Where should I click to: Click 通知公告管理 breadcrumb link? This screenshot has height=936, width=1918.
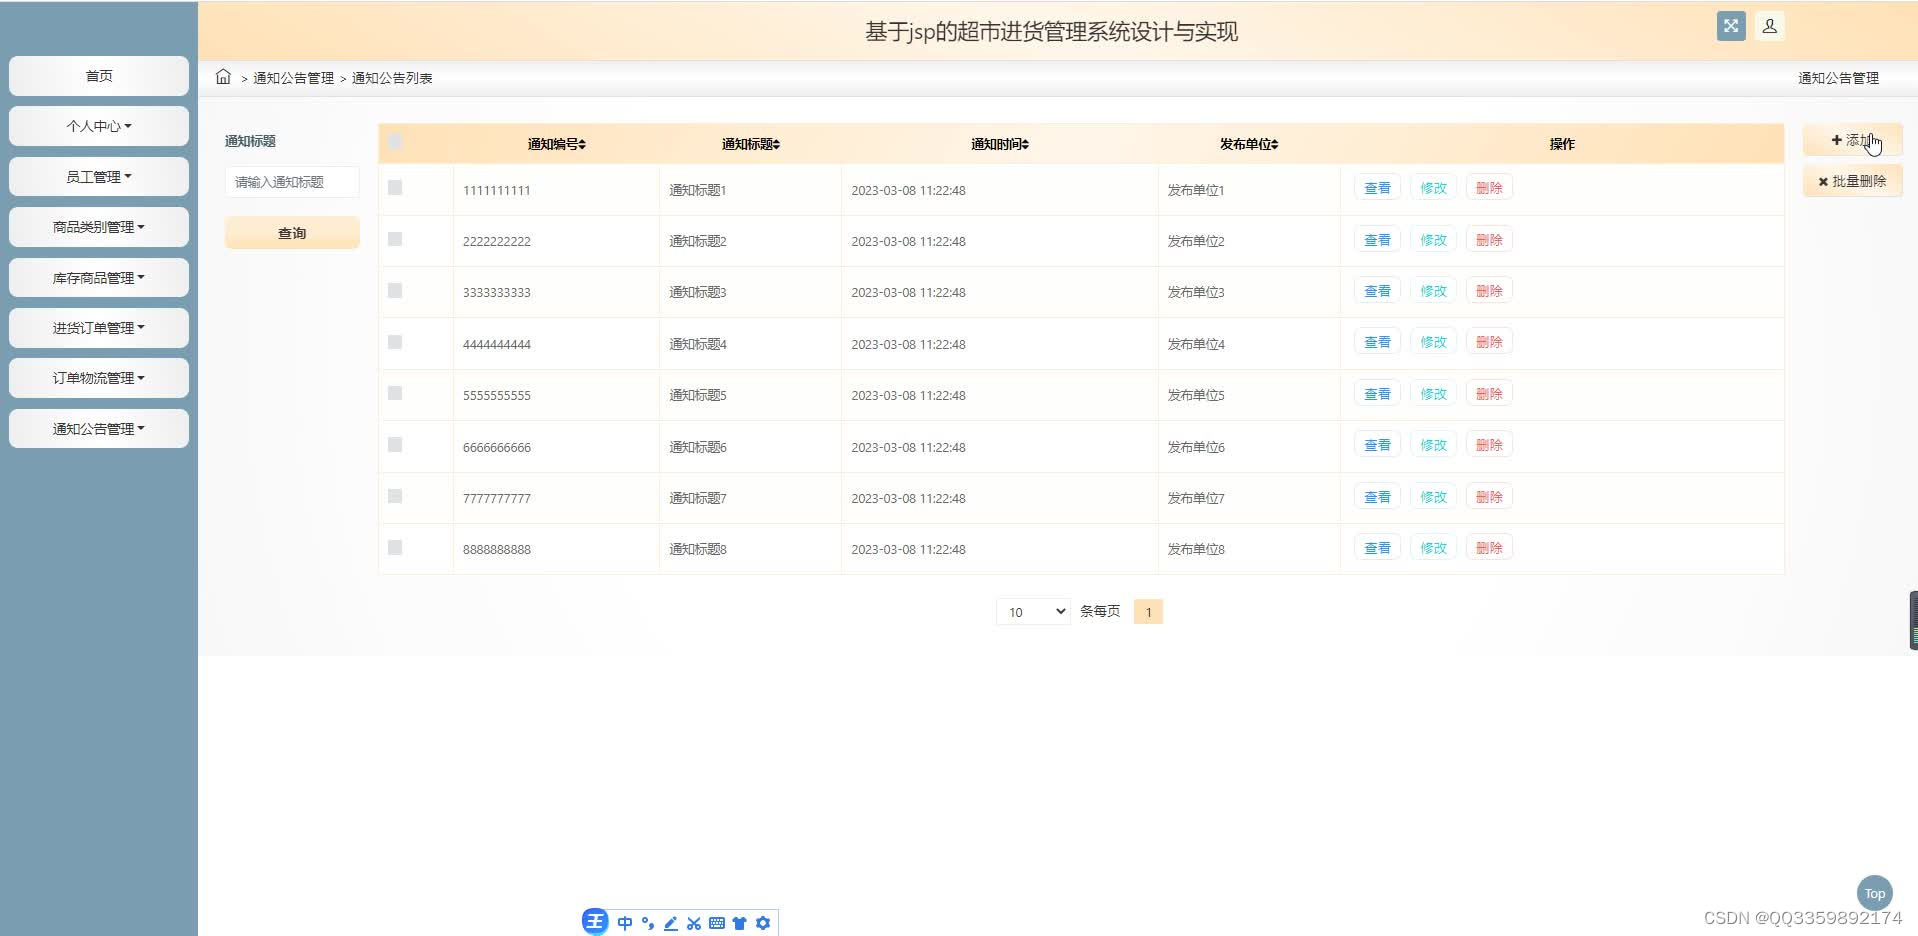tap(293, 78)
